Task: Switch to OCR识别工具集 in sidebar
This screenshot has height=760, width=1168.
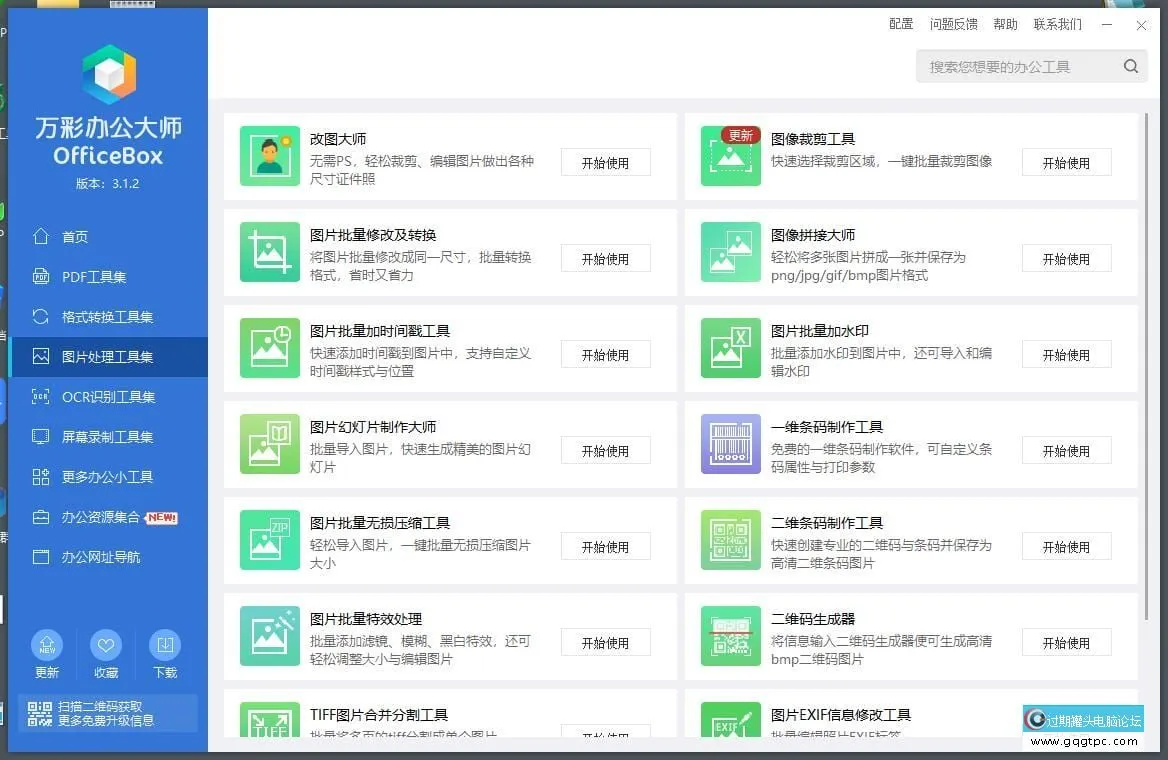Action: (107, 397)
